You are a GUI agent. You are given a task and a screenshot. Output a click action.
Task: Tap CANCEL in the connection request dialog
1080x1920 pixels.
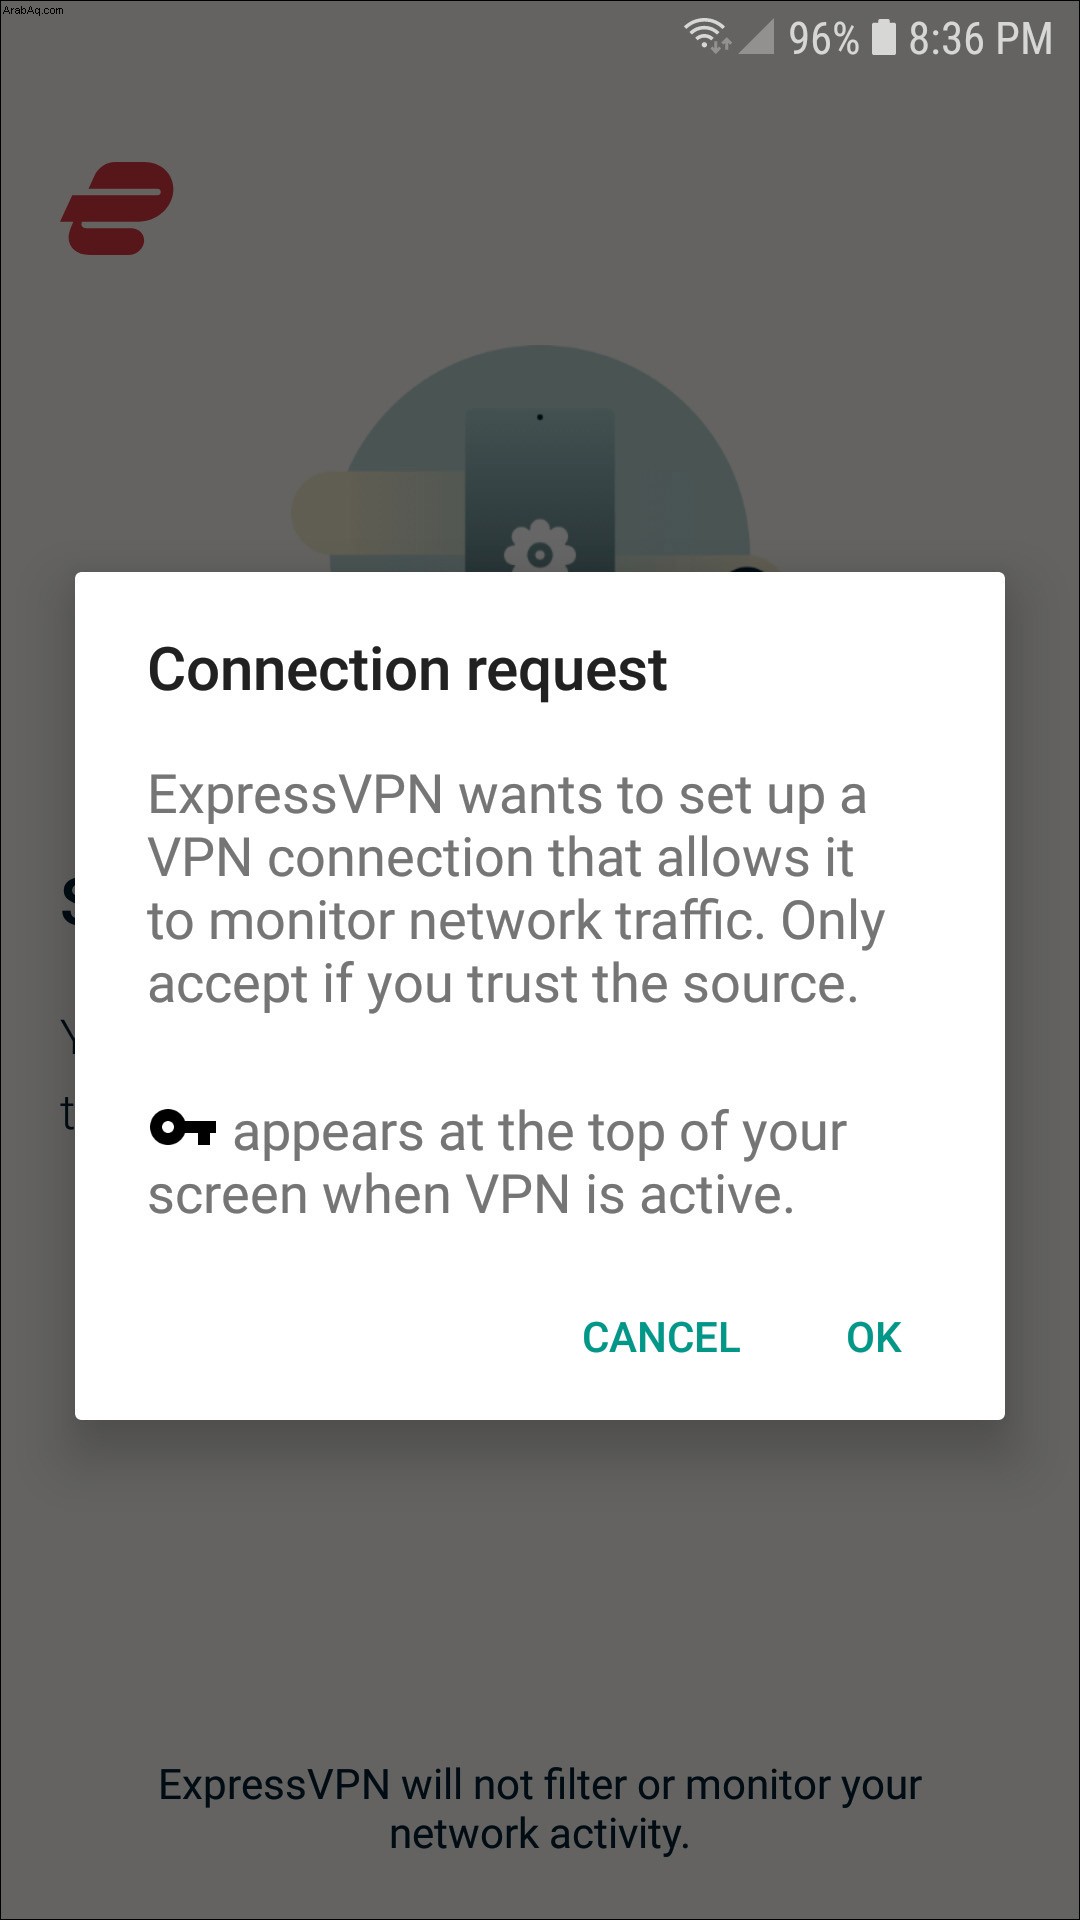[x=661, y=1338]
